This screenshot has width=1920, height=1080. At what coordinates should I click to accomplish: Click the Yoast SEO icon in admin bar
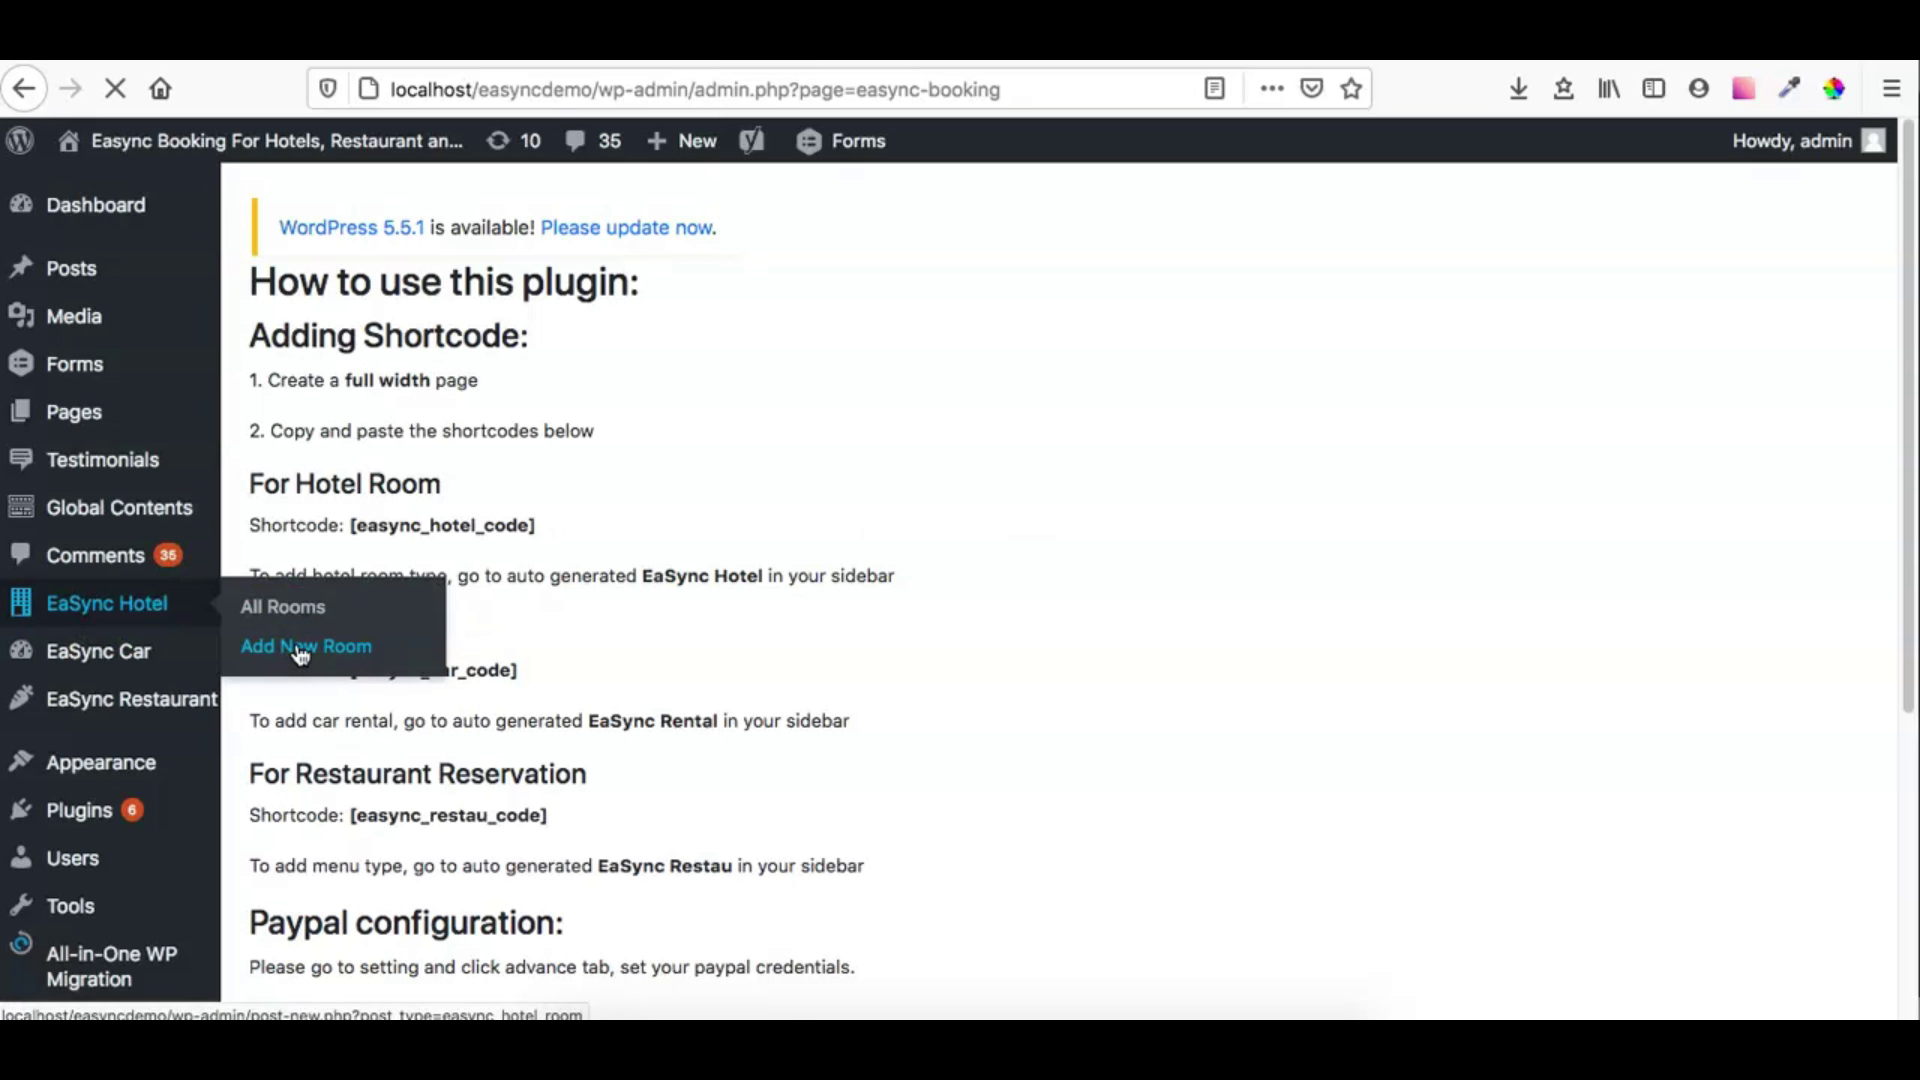(x=752, y=141)
